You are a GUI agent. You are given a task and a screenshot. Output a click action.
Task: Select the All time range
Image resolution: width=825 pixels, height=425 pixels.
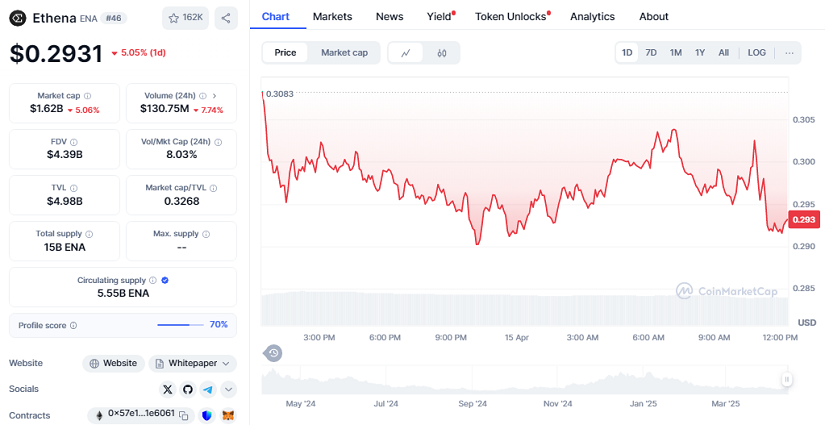pyautogui.click(x=723, y=53)
